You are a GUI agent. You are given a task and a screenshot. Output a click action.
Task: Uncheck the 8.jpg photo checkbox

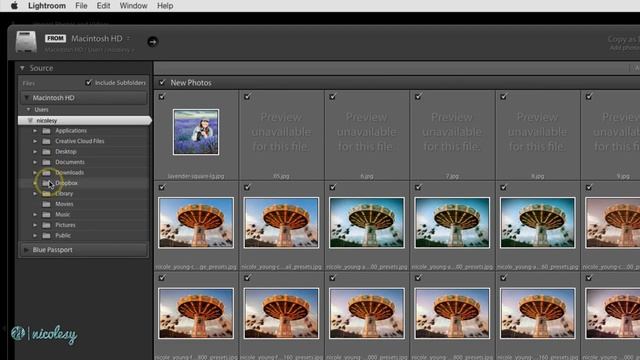(503, 96)
